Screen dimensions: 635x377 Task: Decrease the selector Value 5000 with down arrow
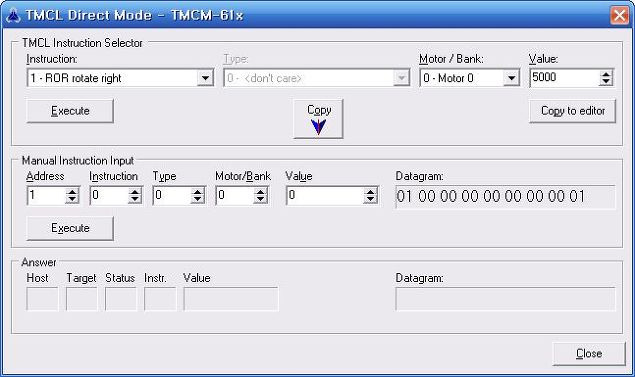(x=606, y=82)
